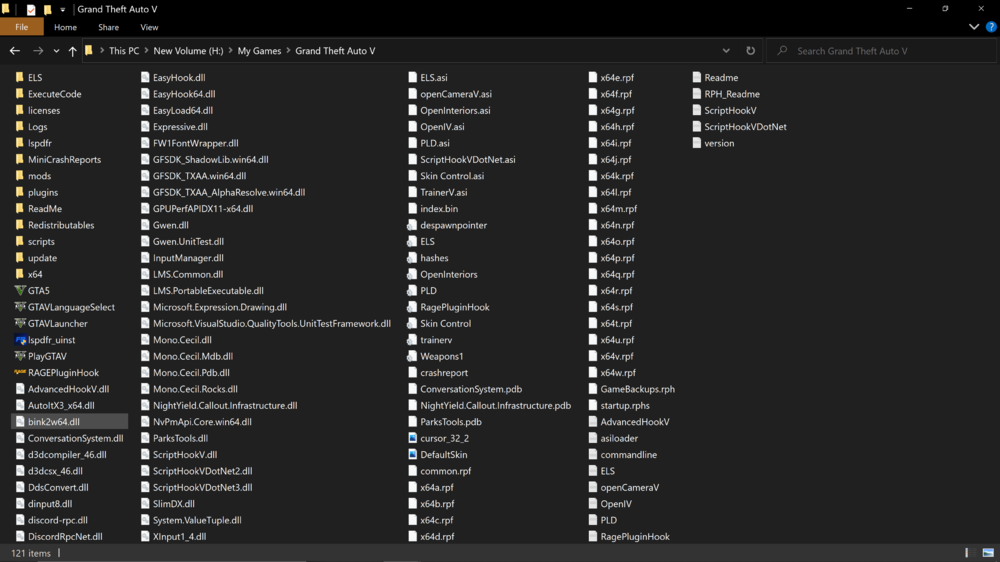Navigate to New Volume (H:) breadcrumb

188,50
